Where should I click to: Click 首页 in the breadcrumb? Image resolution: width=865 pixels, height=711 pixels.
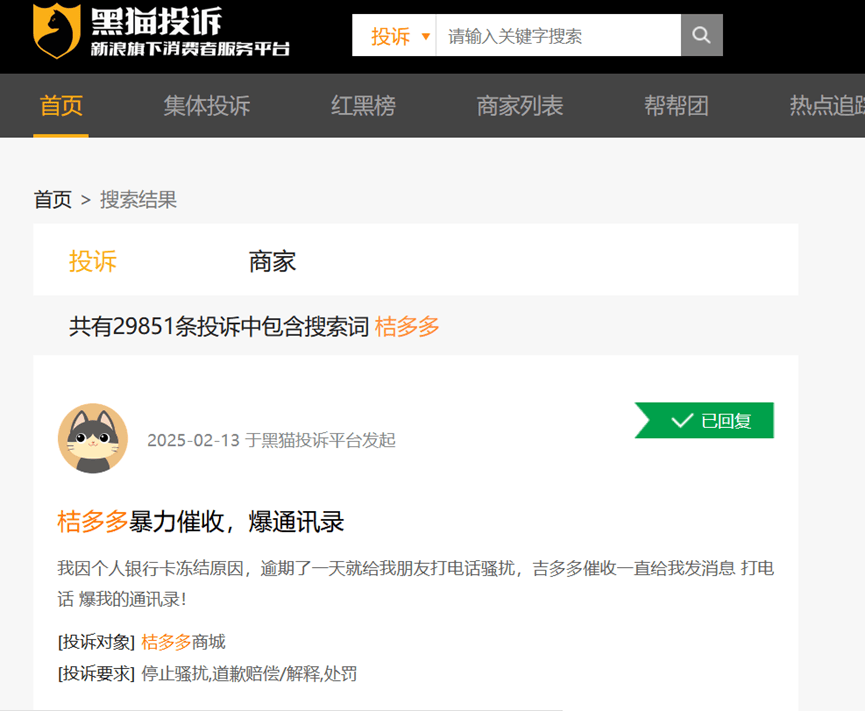(53, 200)
